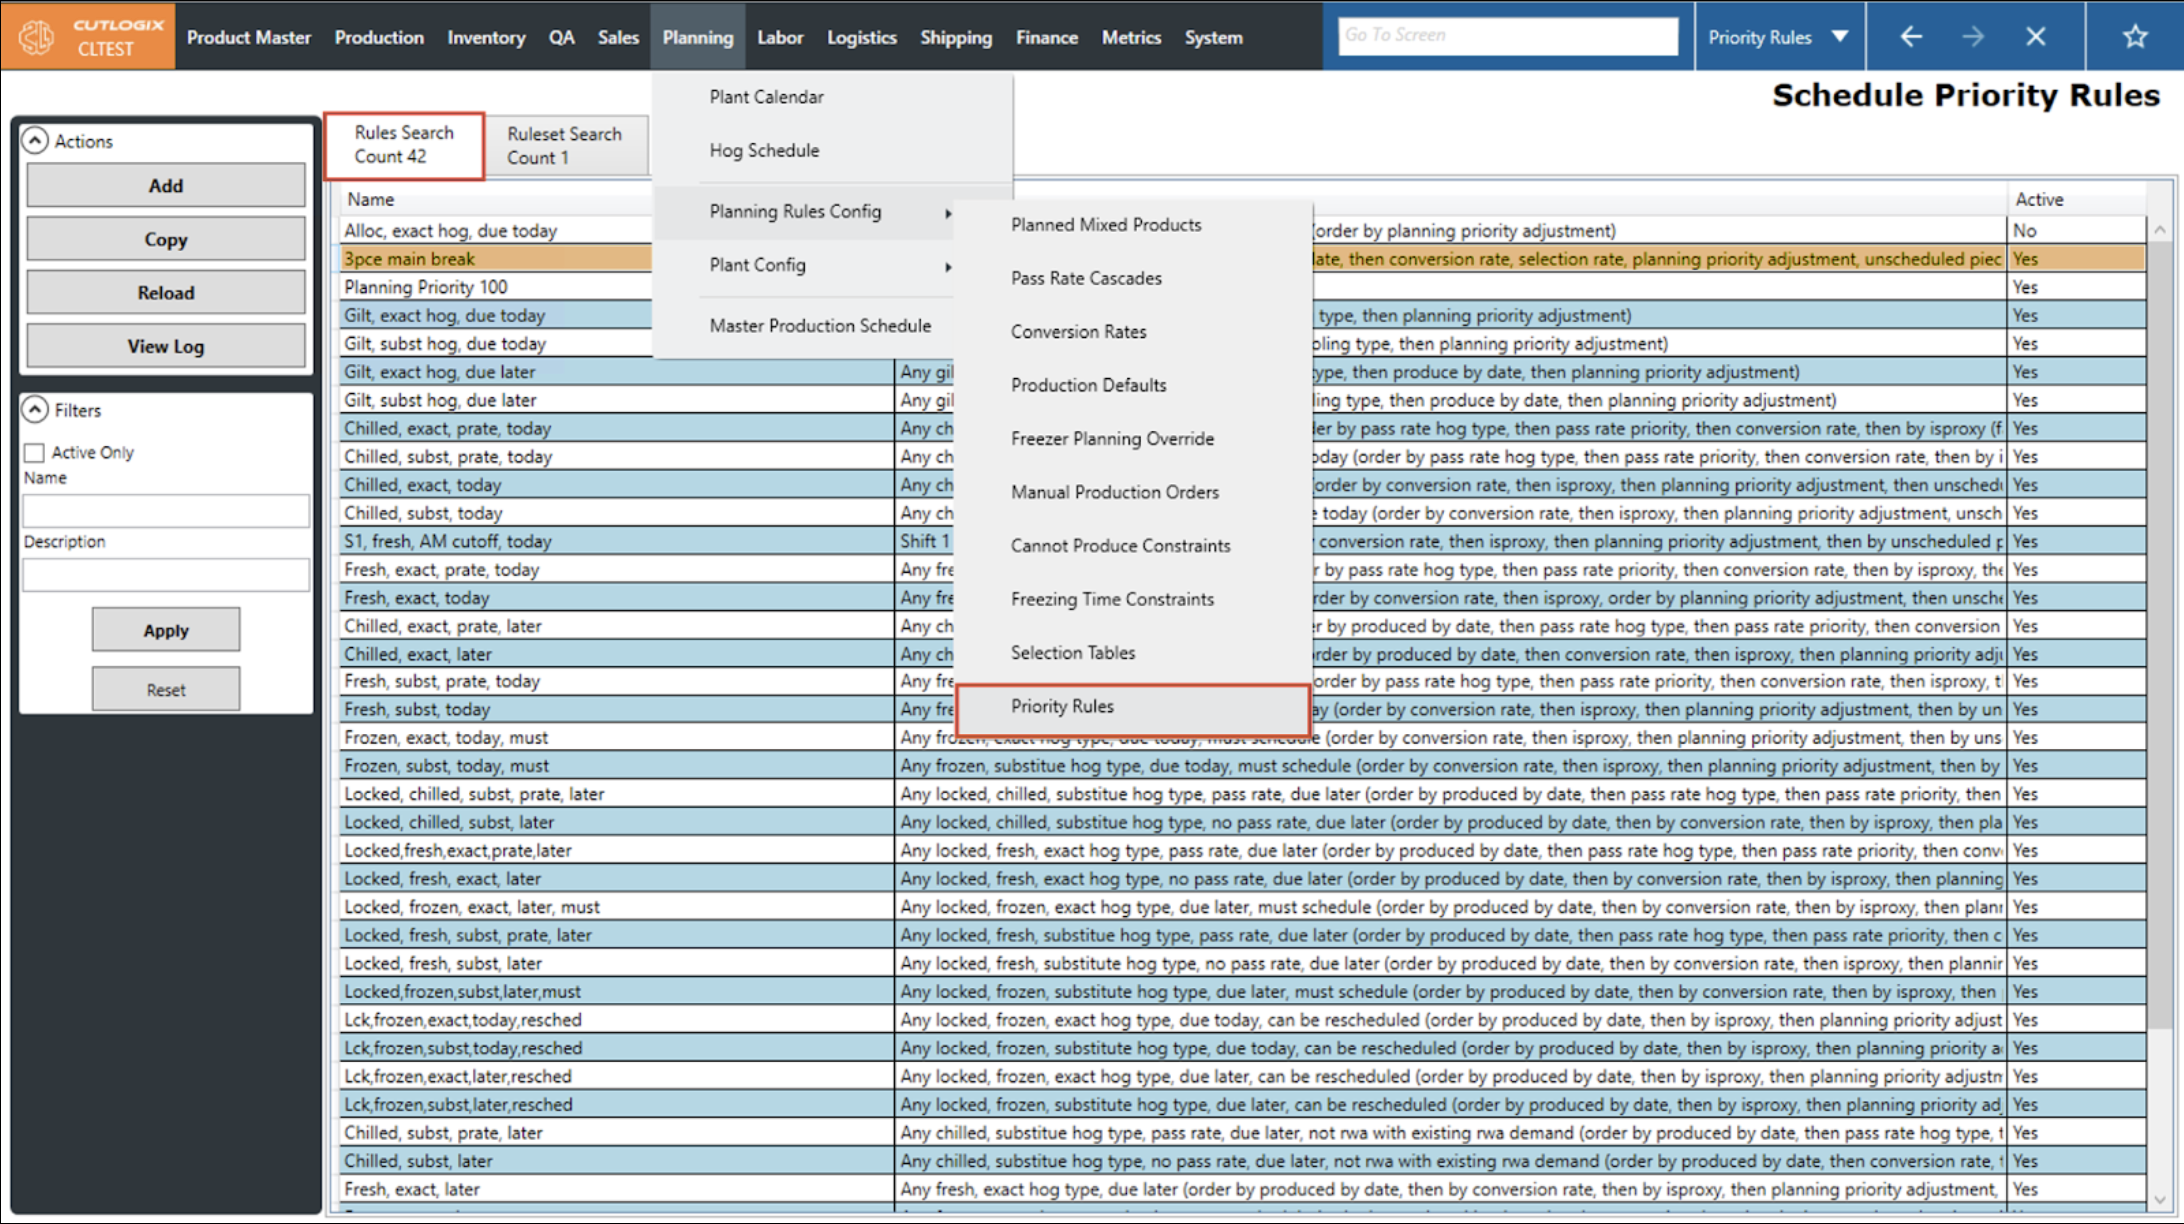Click the scrollbar down arrow
The width and height of the screenshot is (2184, 1224).
pos(2161,1199)
